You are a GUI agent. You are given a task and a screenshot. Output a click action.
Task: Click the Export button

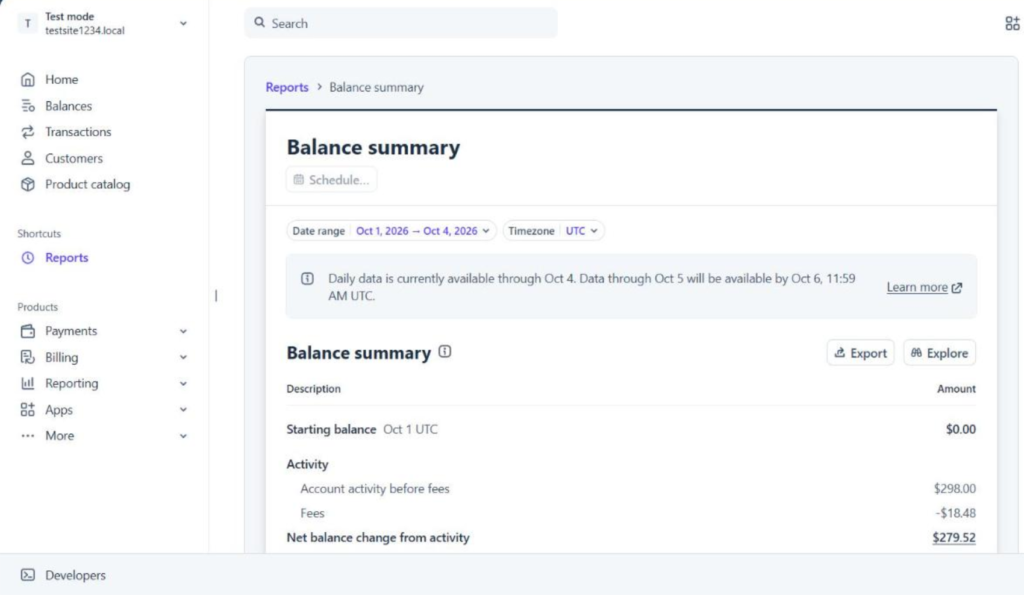(860, 353)
